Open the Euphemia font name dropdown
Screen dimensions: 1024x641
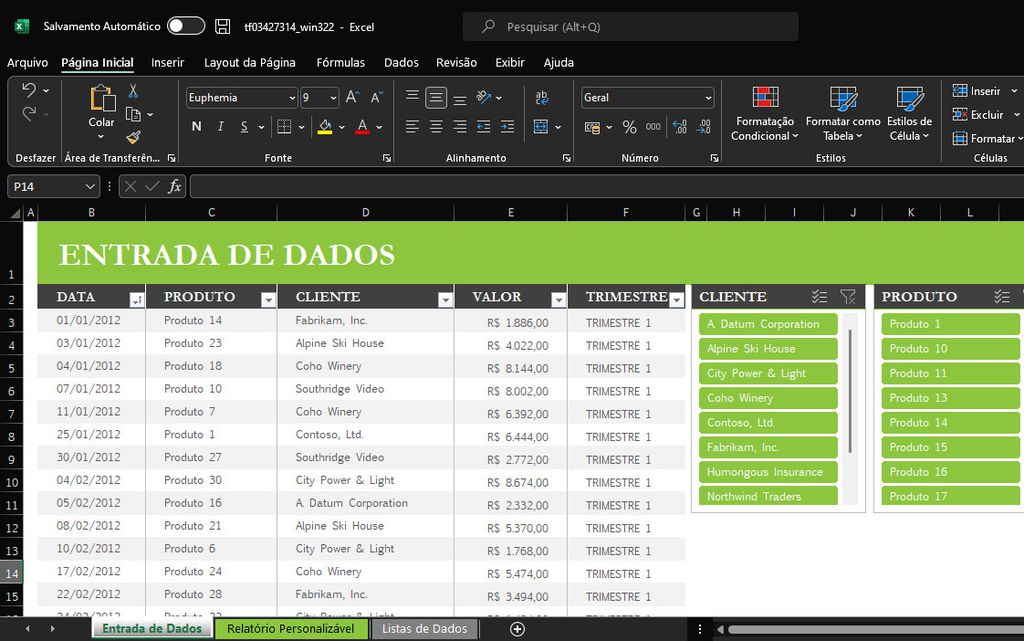292,98
